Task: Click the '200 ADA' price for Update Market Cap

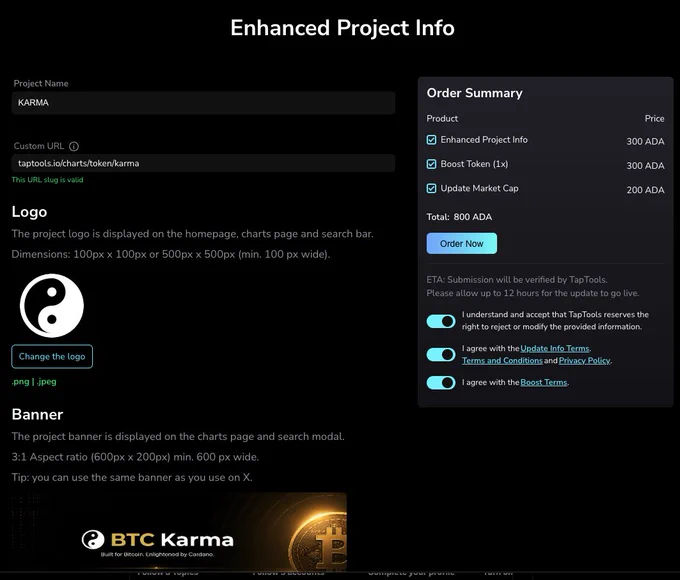Action: point(645,190)
